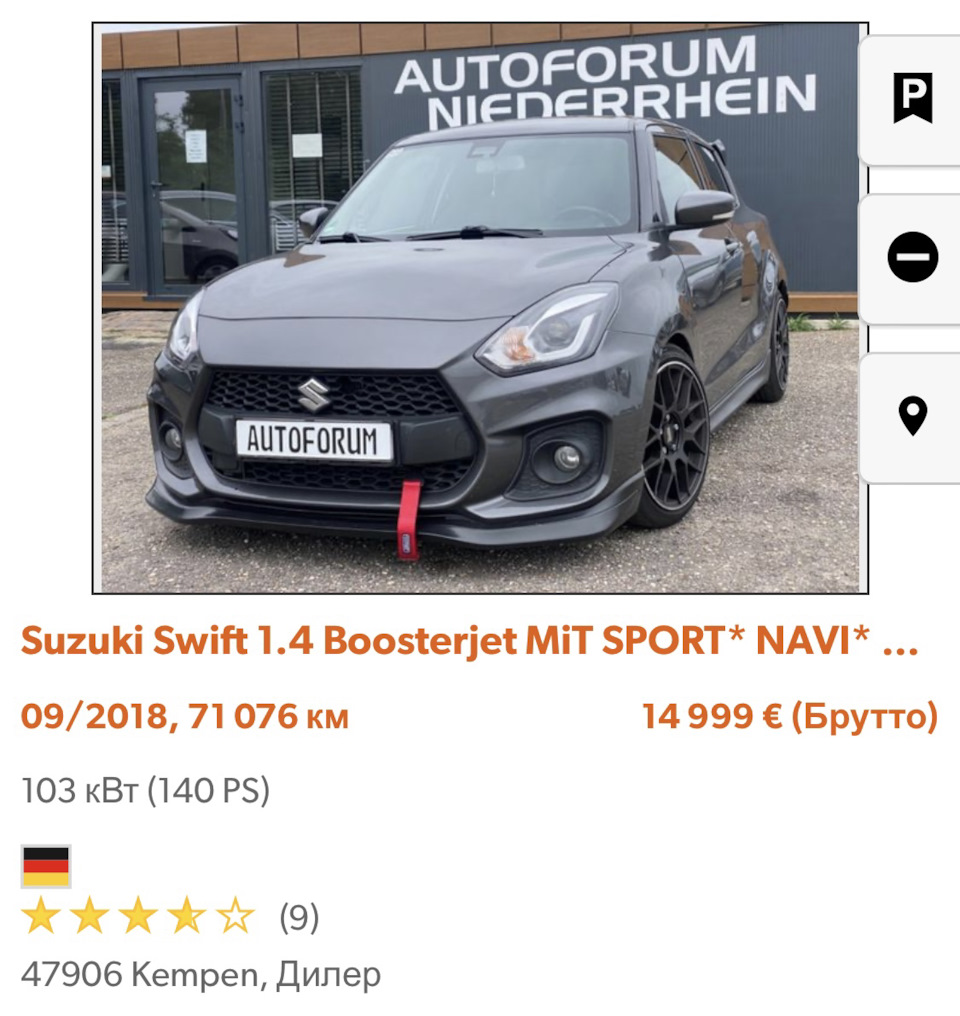Viewport: 960px width, 1016px height.
Task: Click the second rating star
Action: click(x=89, y=916)
